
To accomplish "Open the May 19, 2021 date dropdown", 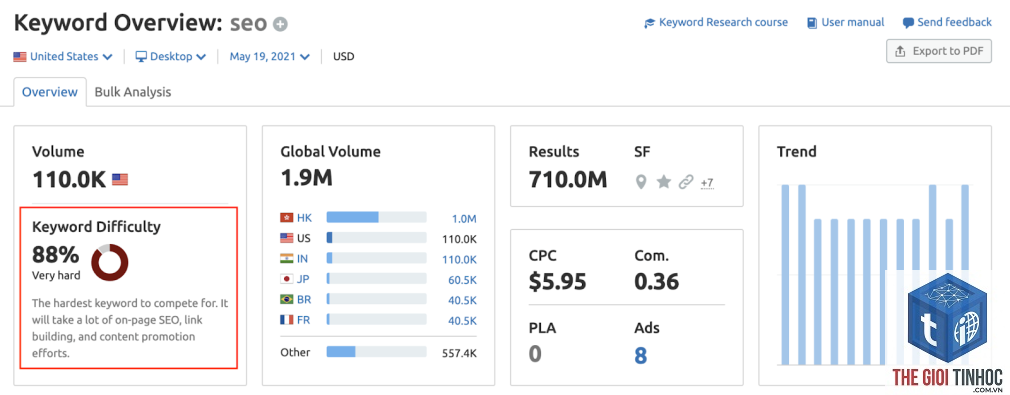I will pyautogui.click(x=269, y=57).
